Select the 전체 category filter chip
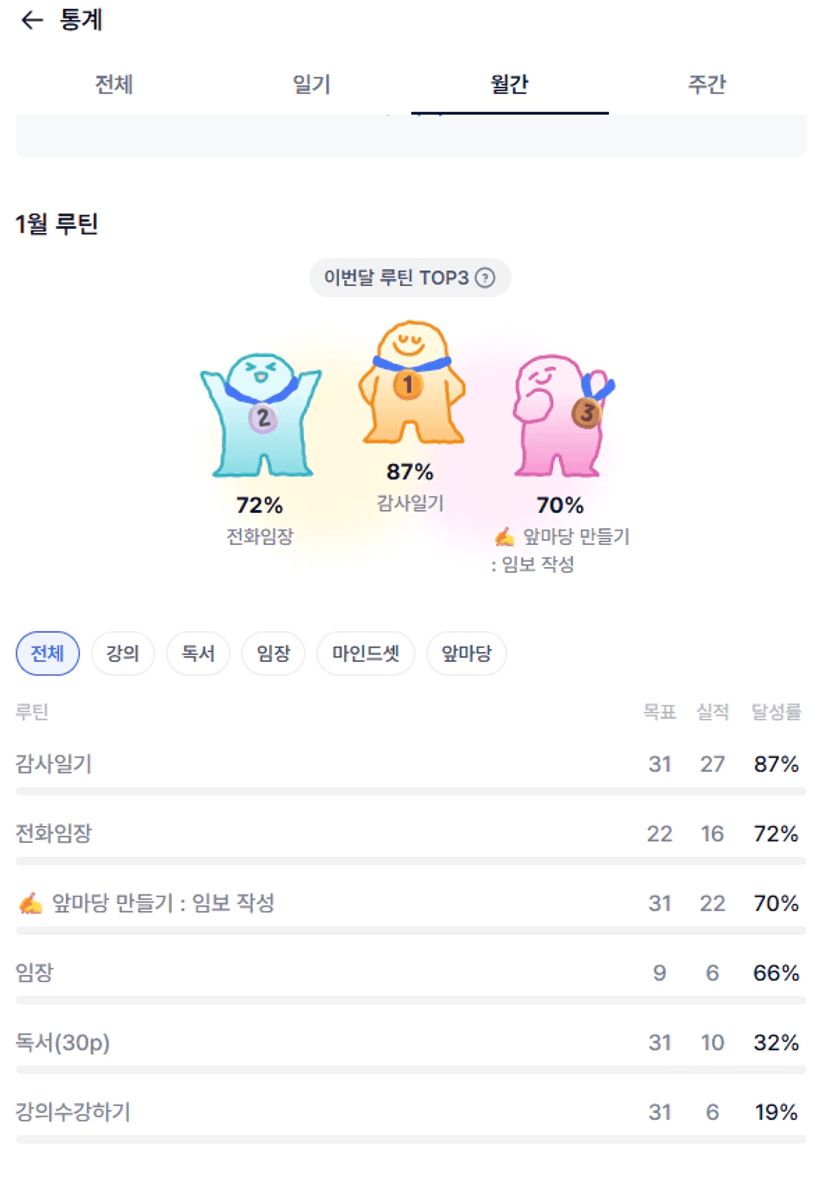The height and width of the screenshot is (1183, 827). (47, 654)
